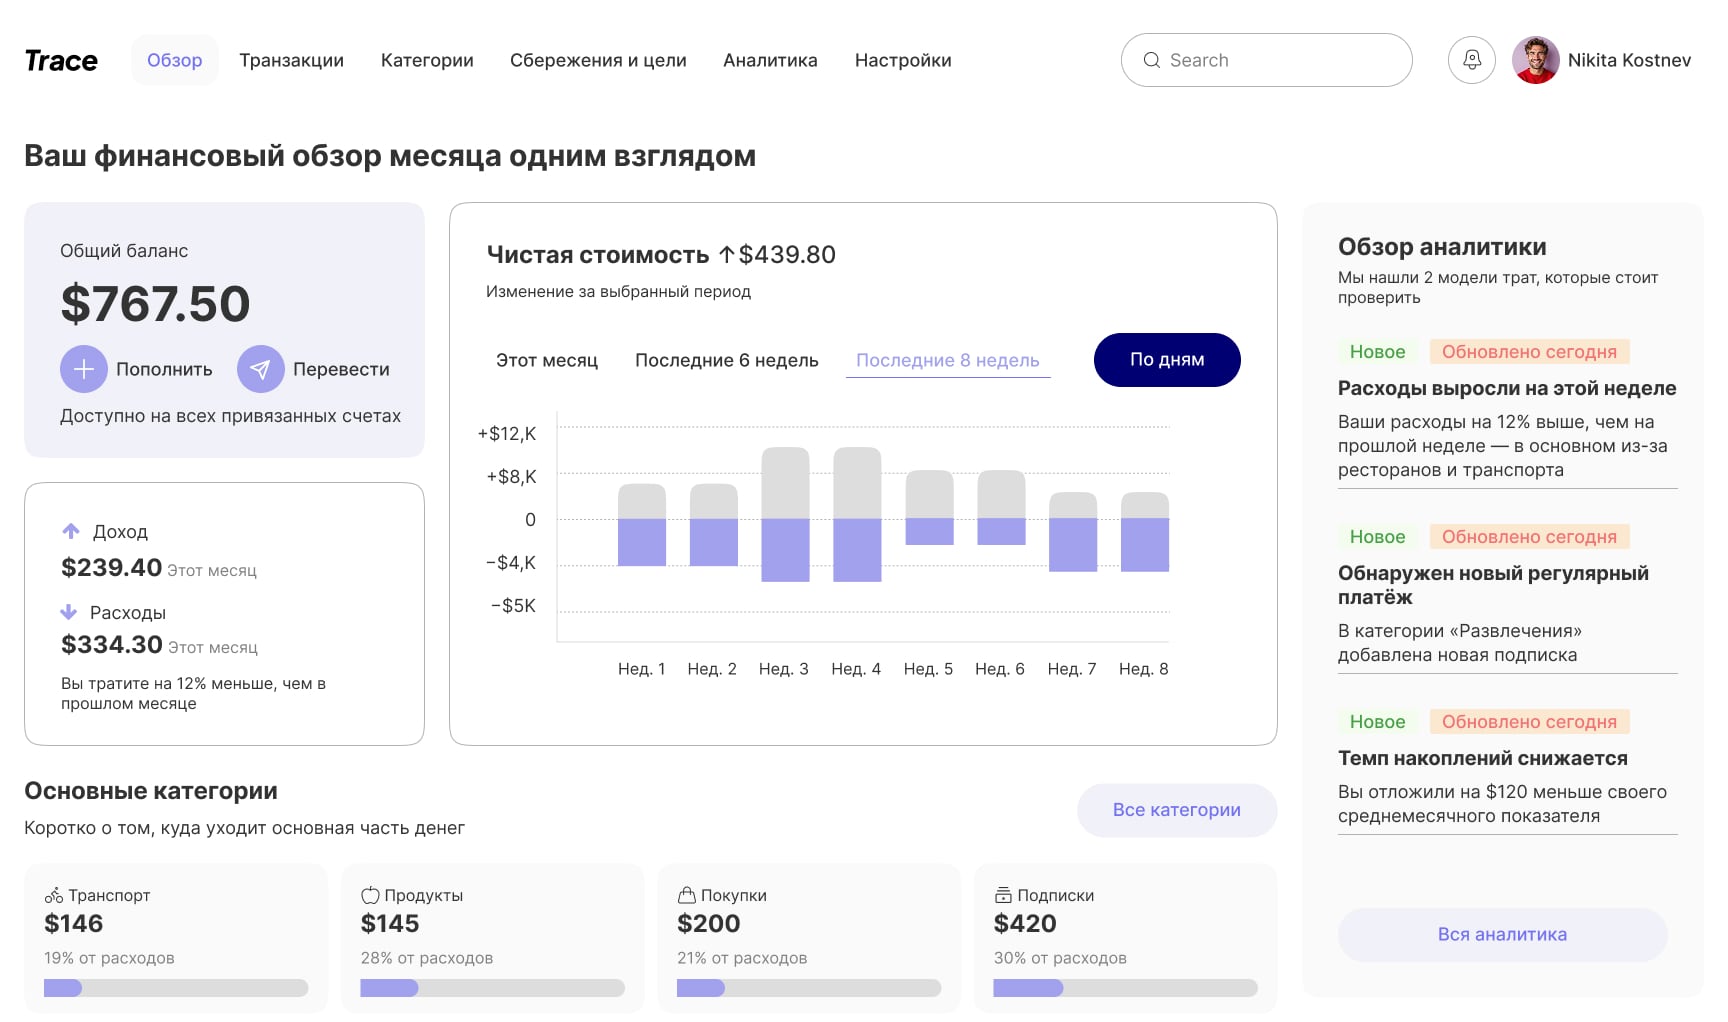
Task: Select the Этот месяц period
Action: point(547,360)
